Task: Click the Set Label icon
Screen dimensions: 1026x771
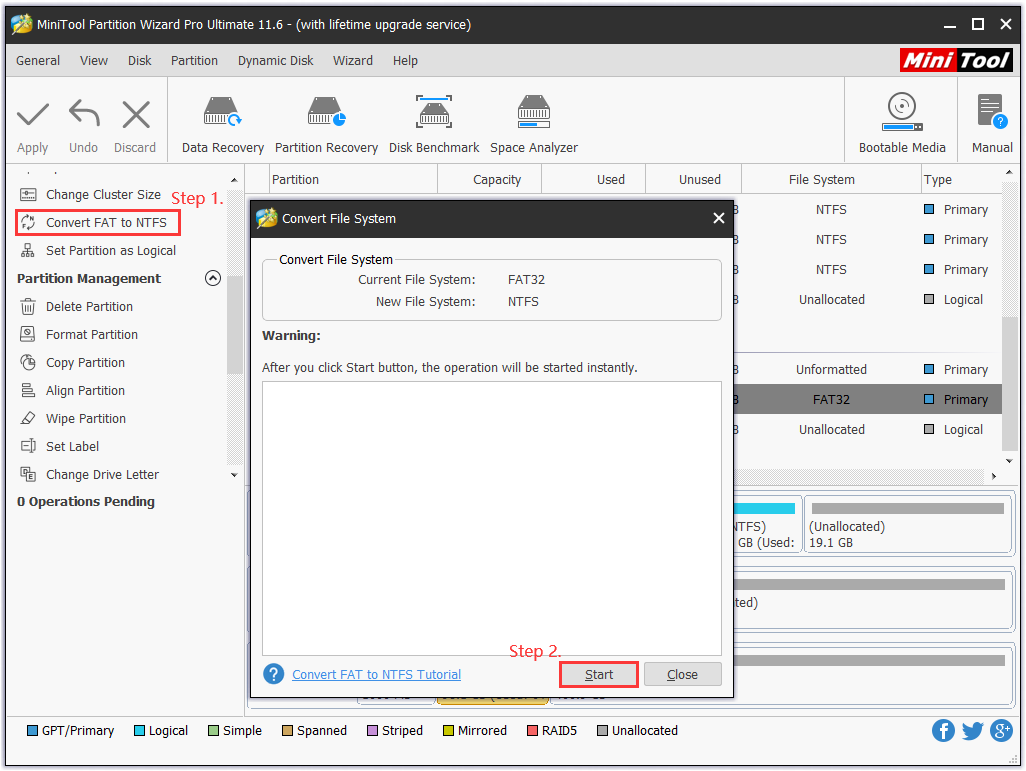Action: tap(28, 446)
